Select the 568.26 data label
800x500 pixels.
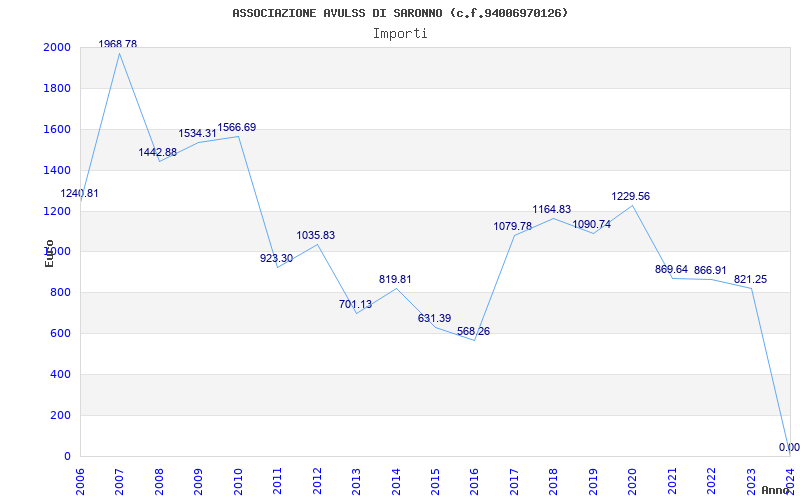pyautogui.click(x=473, y=331)
